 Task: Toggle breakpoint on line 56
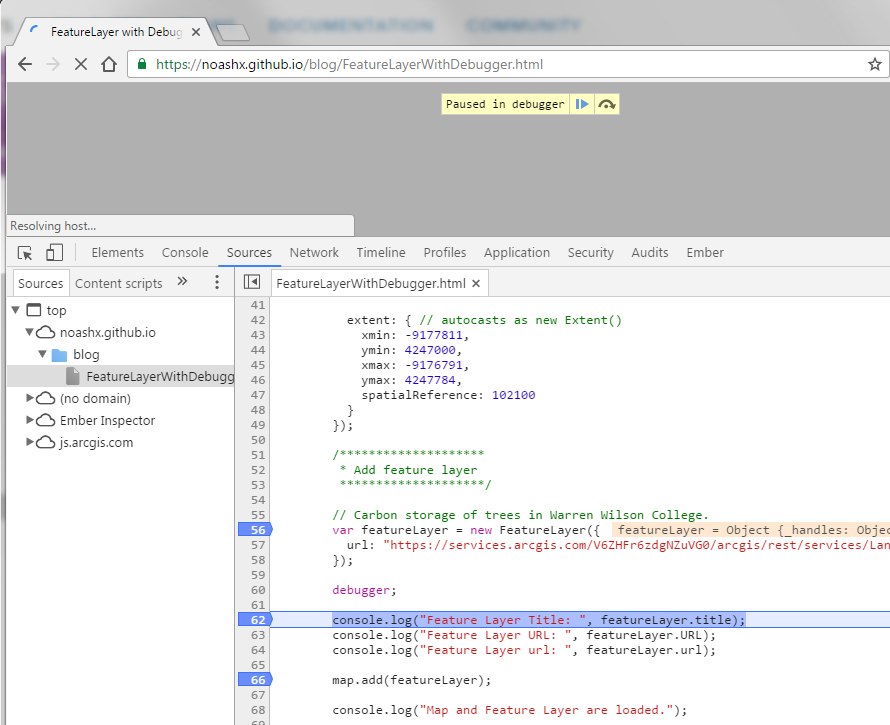[255, 530]
